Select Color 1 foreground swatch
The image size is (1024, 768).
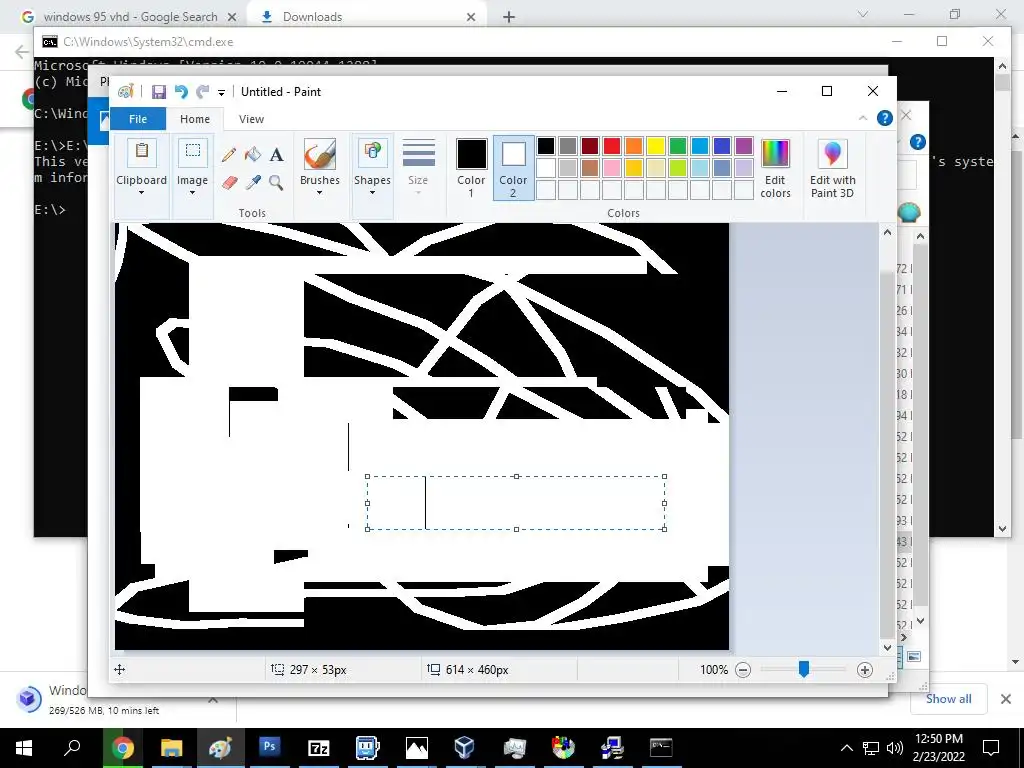point(471,168)
